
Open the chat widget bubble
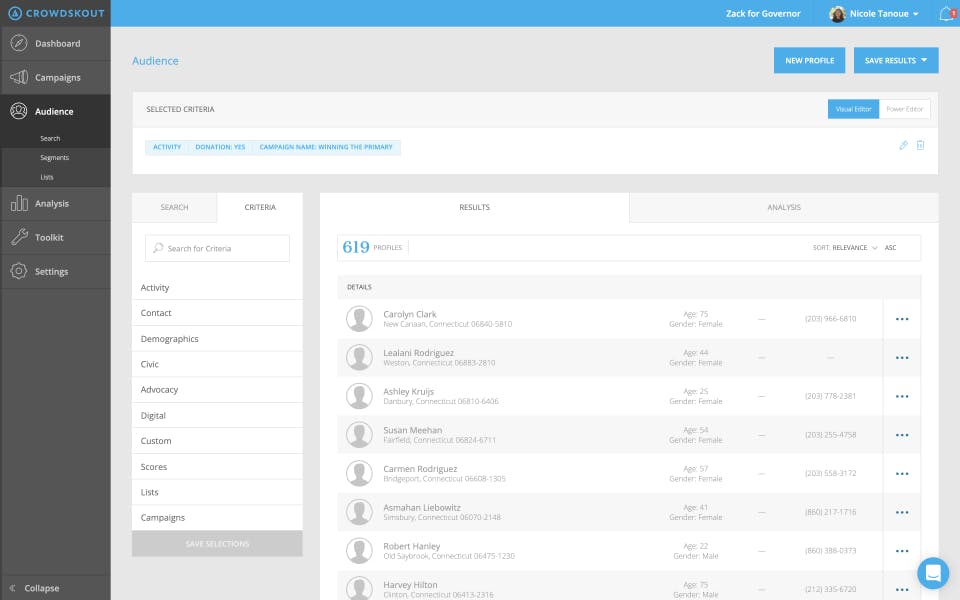(x=932, y=573)
